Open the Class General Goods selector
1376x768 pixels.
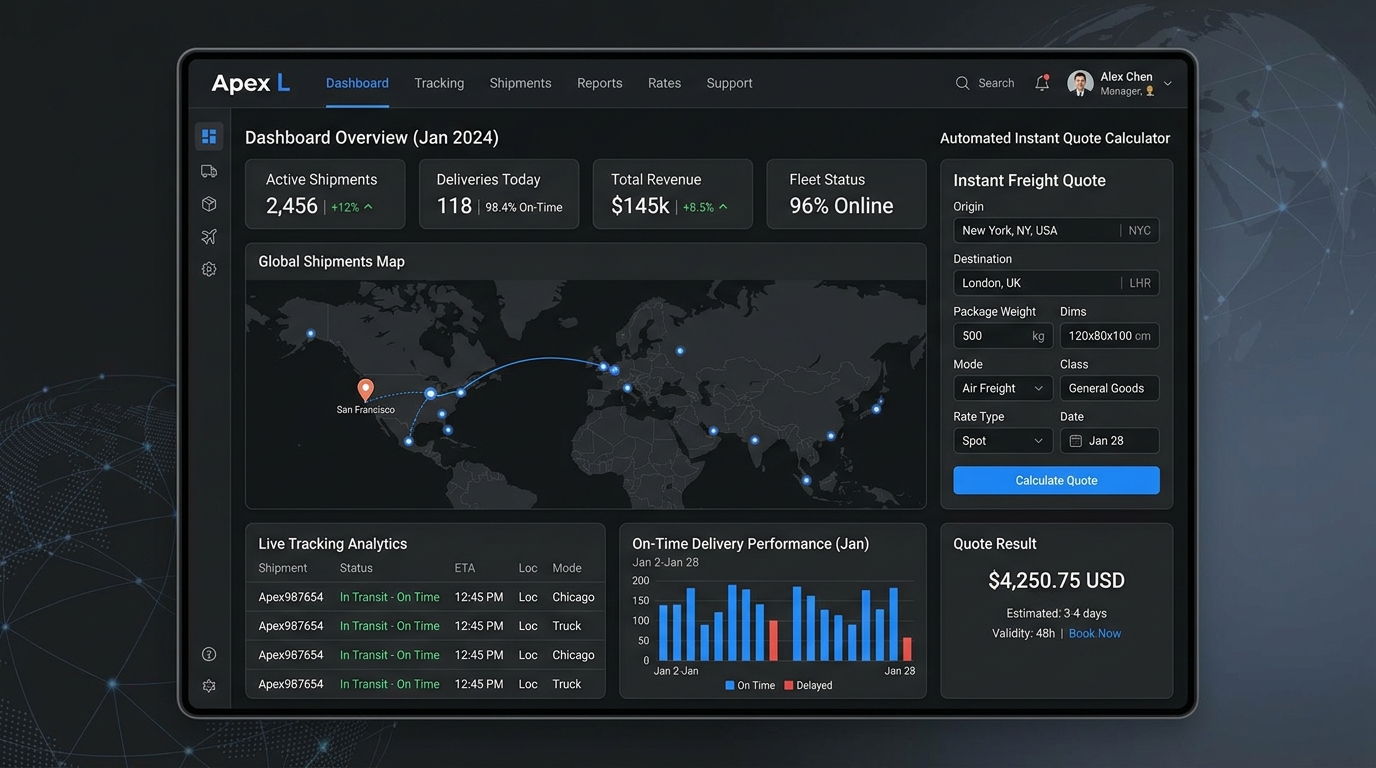tap(1110, 388)
